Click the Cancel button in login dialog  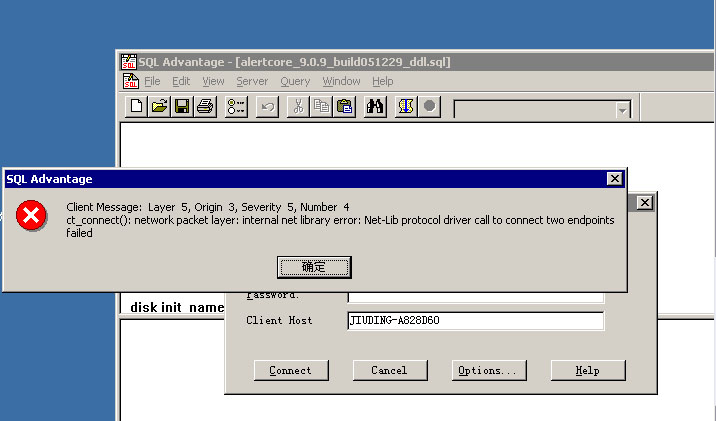click(390, 370)
